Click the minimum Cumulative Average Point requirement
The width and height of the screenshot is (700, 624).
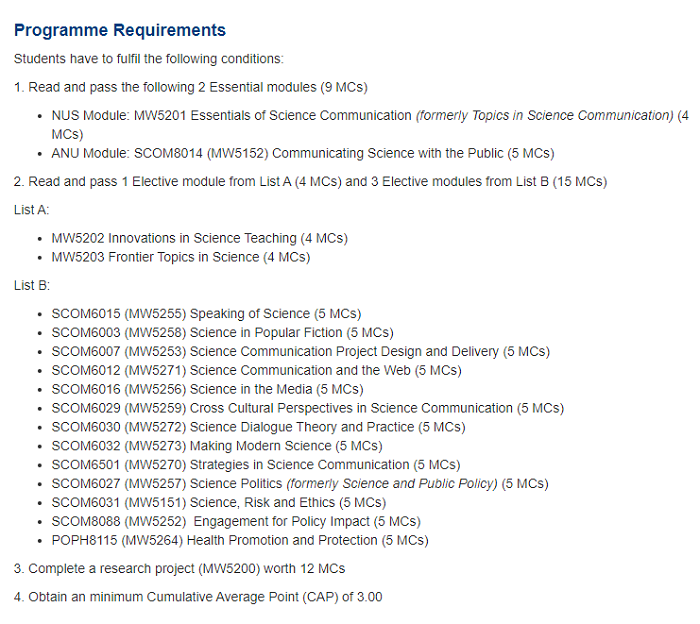[198, 597]
